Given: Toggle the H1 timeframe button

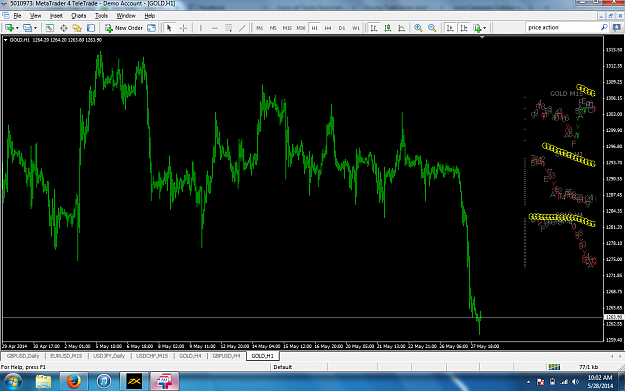Looking at the screenshot, I should click(314, 28).
